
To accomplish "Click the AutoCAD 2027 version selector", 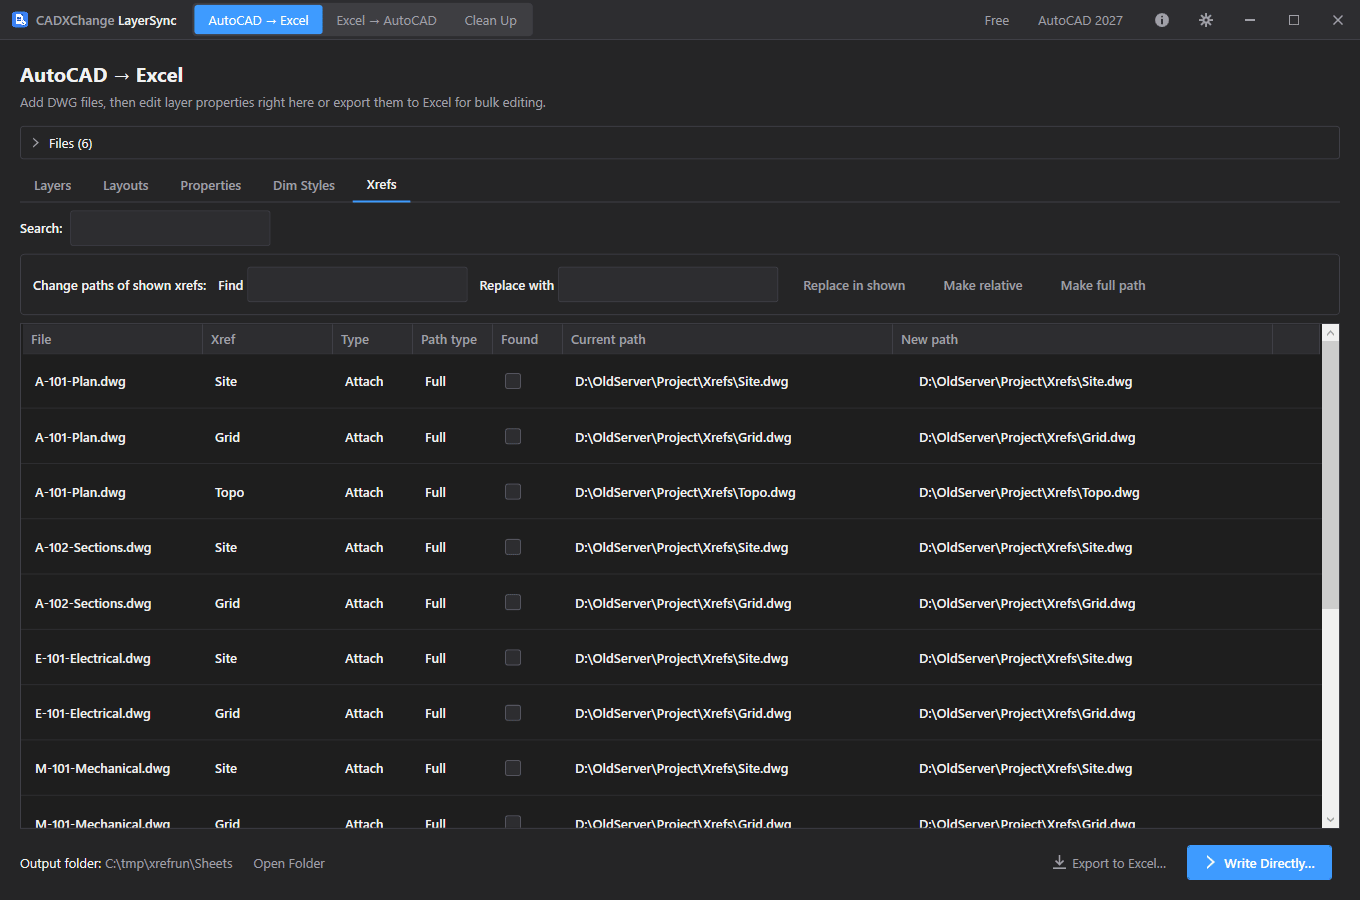I will coord(1080,20).
